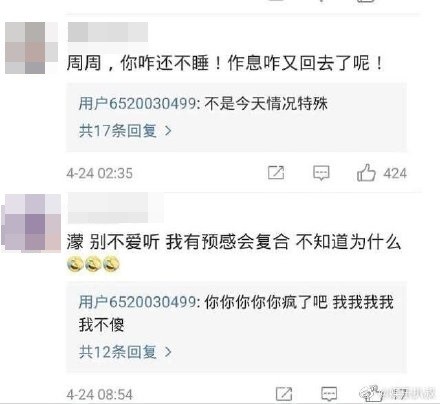Screen dimensions: 440x404
Task: Click chevron next to 共12条回复
Action: point(168,352)
